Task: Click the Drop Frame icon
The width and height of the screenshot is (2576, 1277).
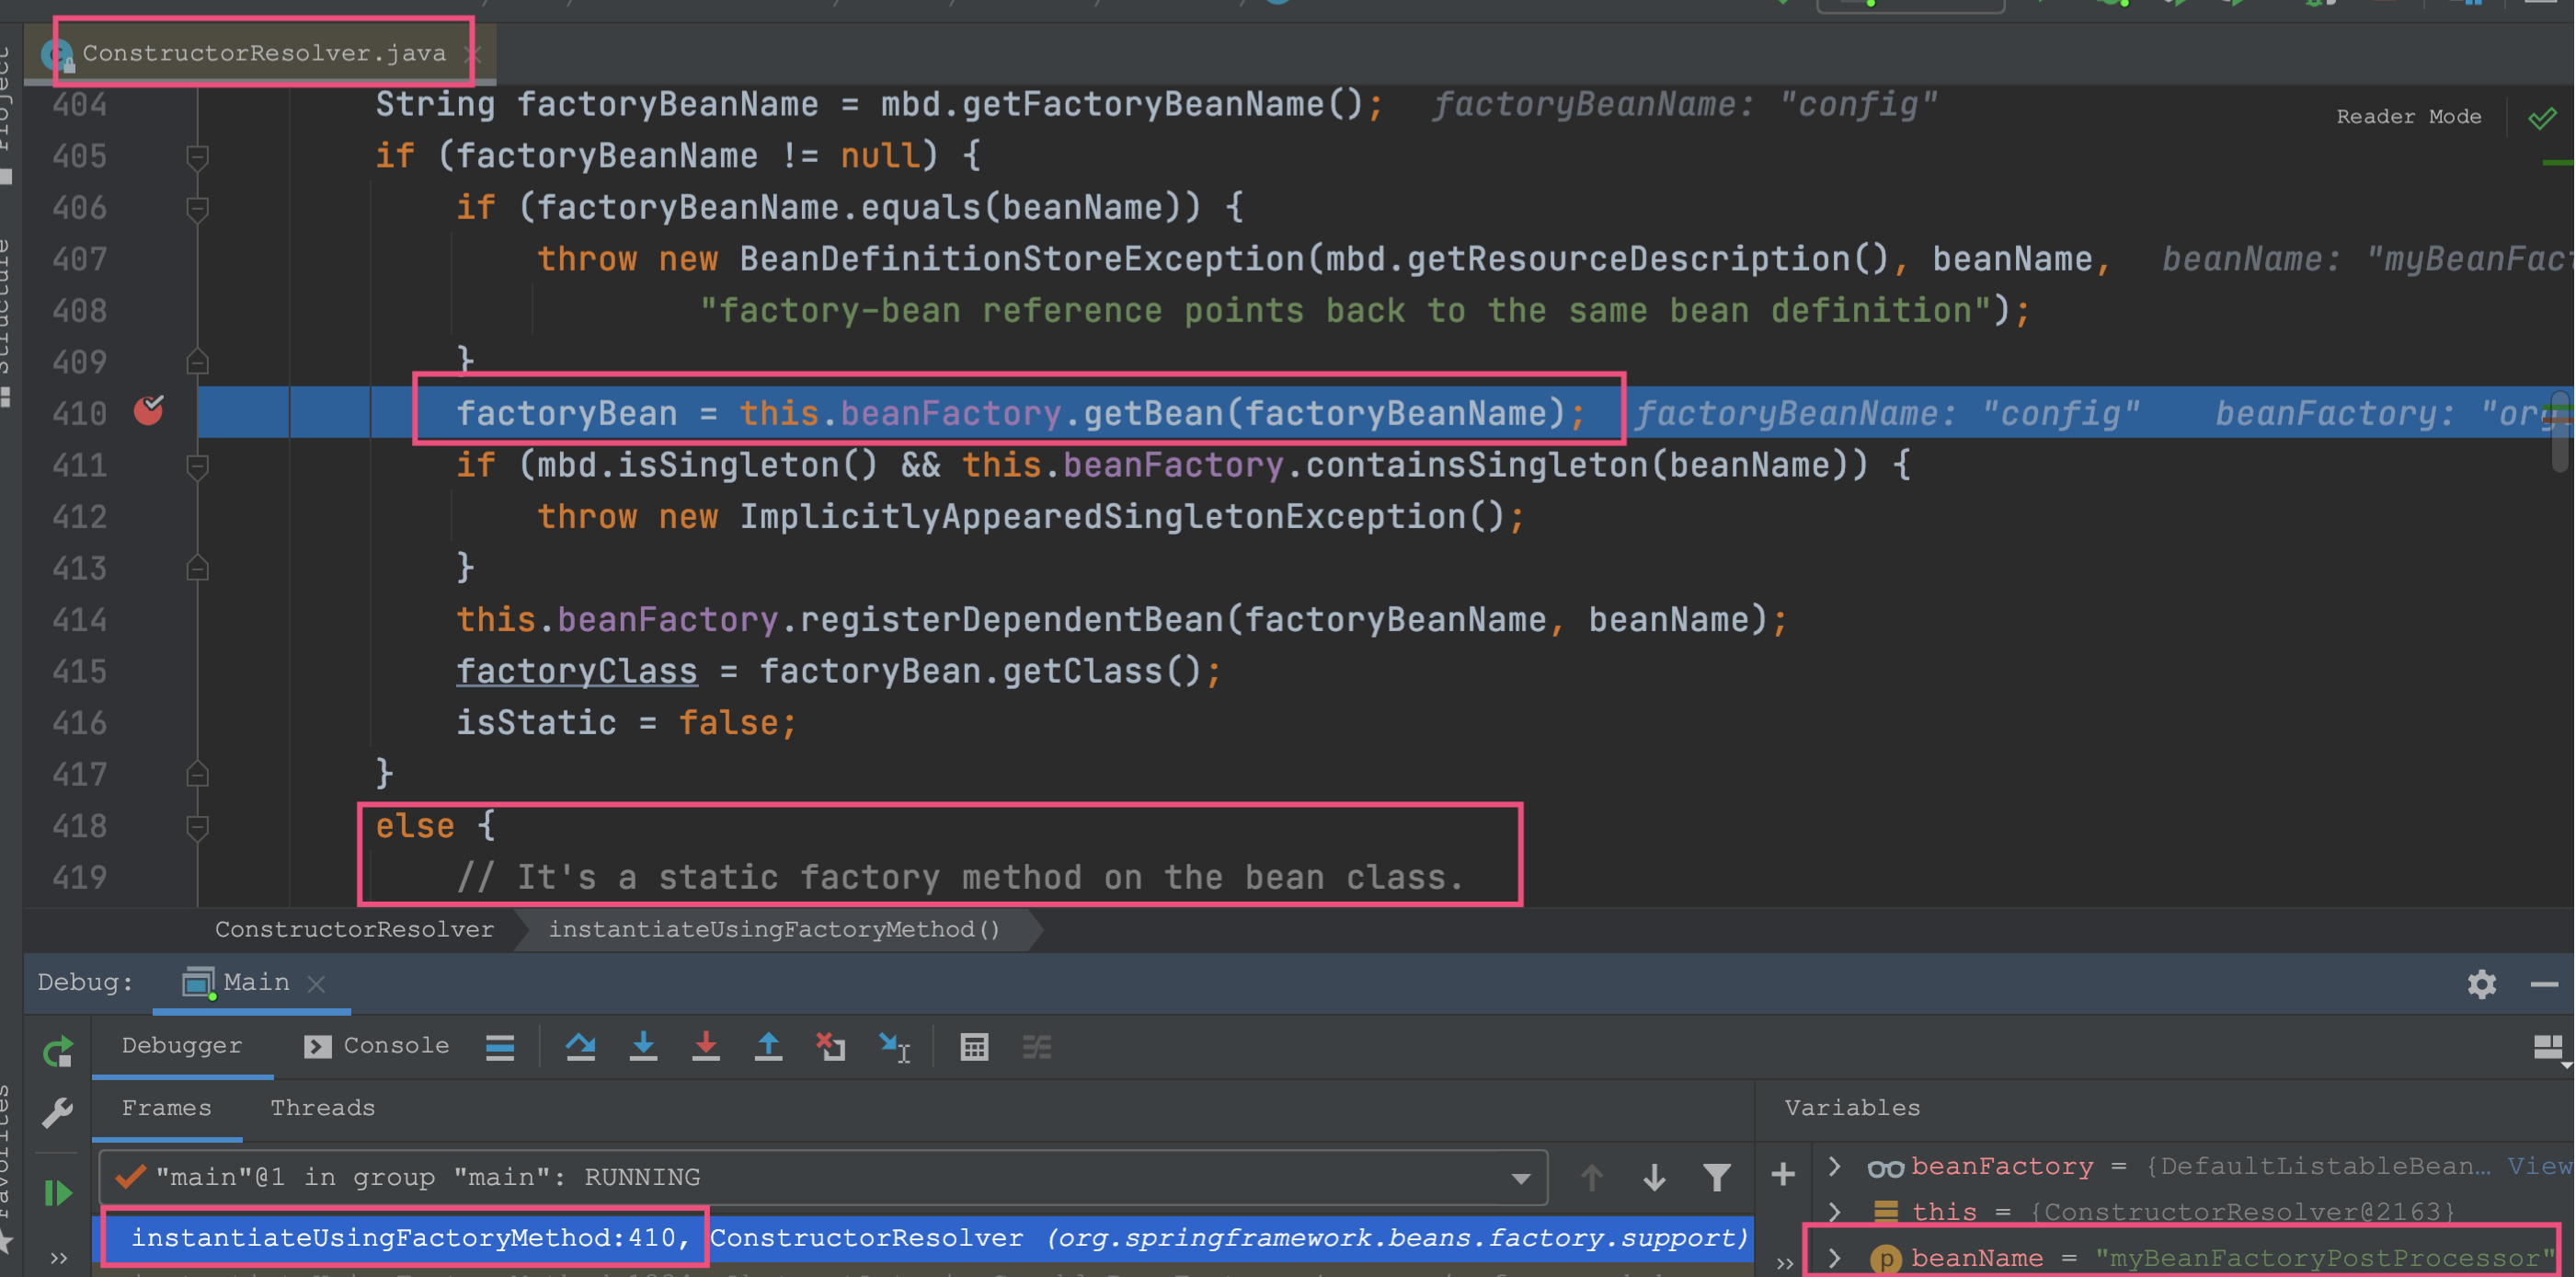Action: (x=831, y=1047)
